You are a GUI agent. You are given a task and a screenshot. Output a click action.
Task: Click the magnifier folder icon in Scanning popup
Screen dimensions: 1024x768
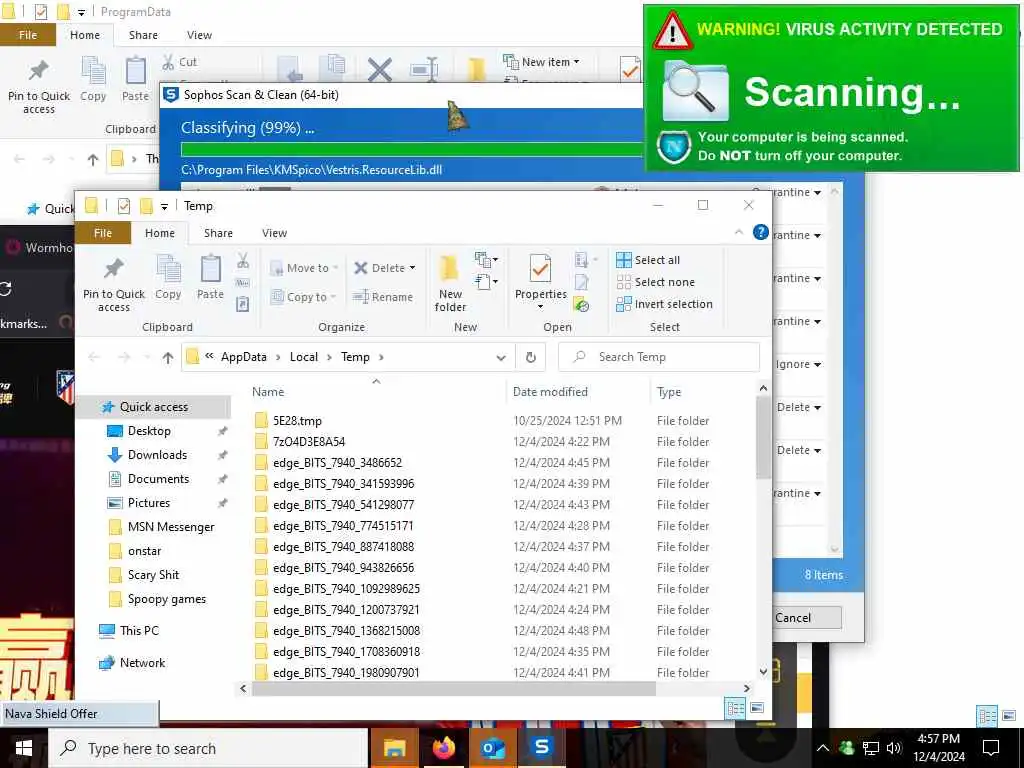695,91
